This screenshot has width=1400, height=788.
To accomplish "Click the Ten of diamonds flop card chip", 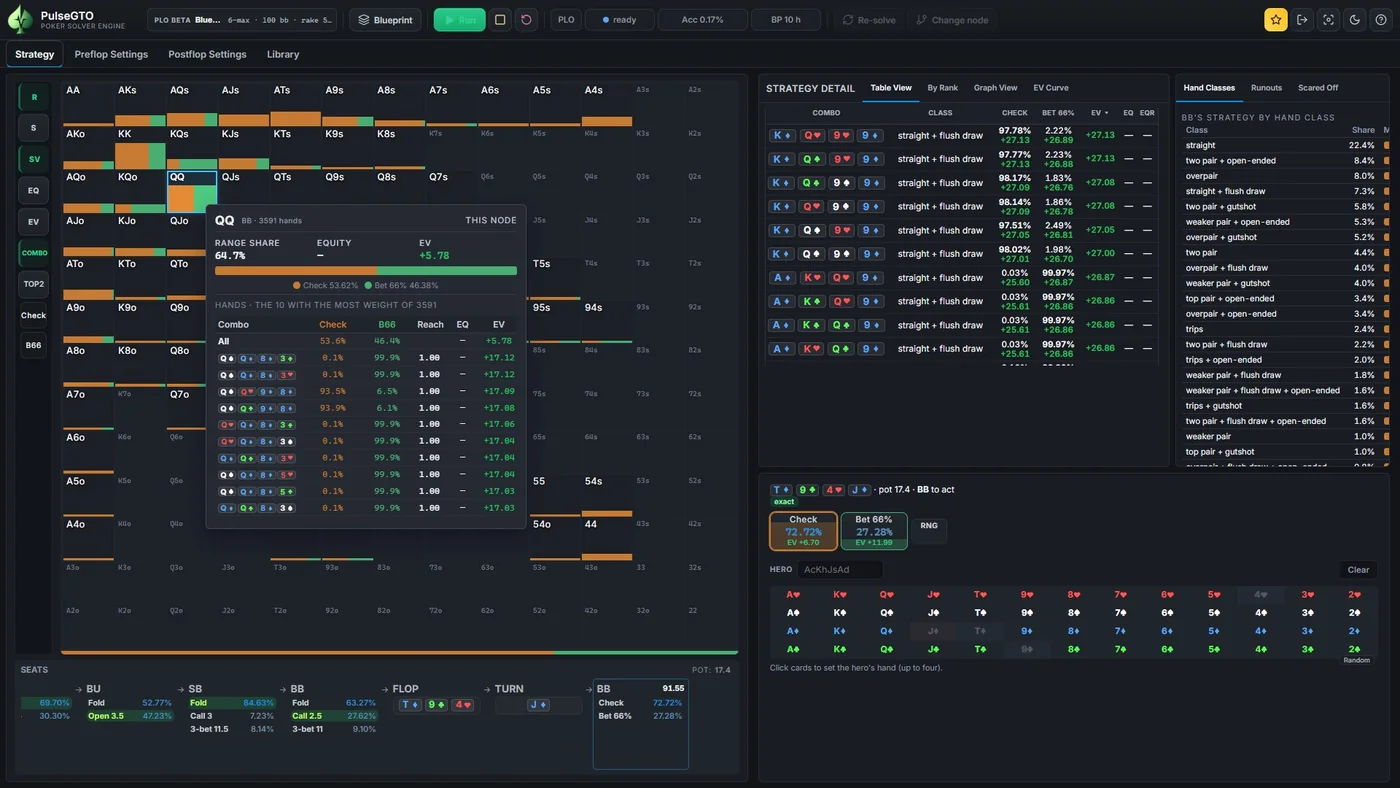I will (x=410, y=705).
